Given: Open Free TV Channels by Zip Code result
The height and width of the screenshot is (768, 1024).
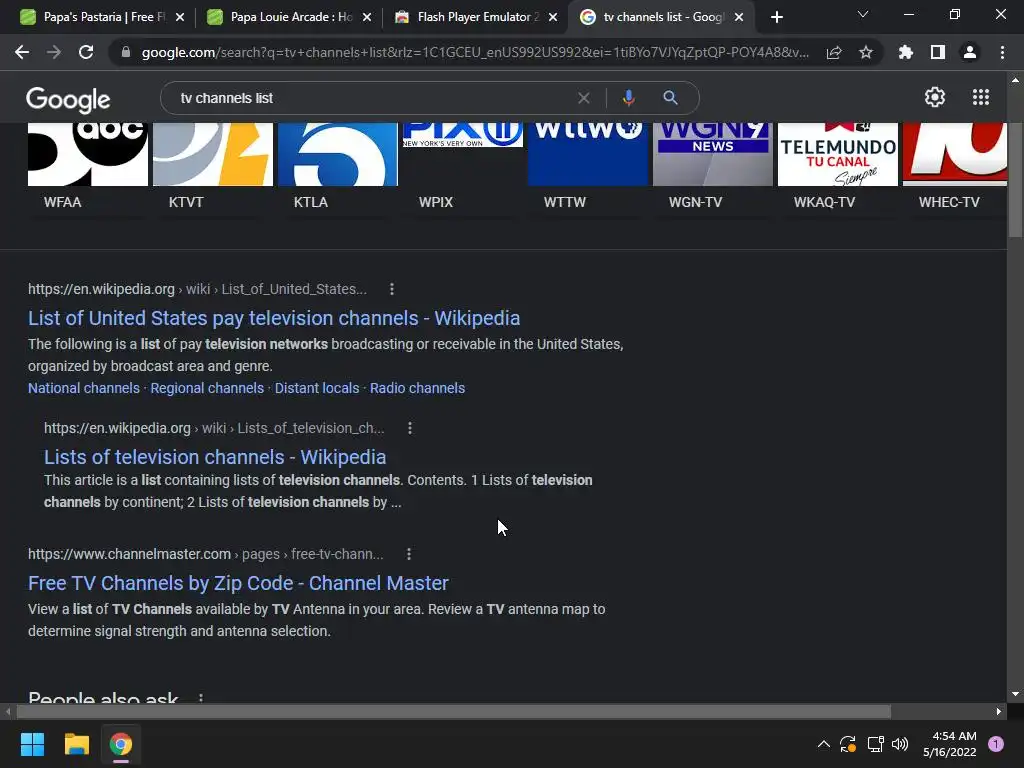Looking at the screenshot, I should pos(238,583).
